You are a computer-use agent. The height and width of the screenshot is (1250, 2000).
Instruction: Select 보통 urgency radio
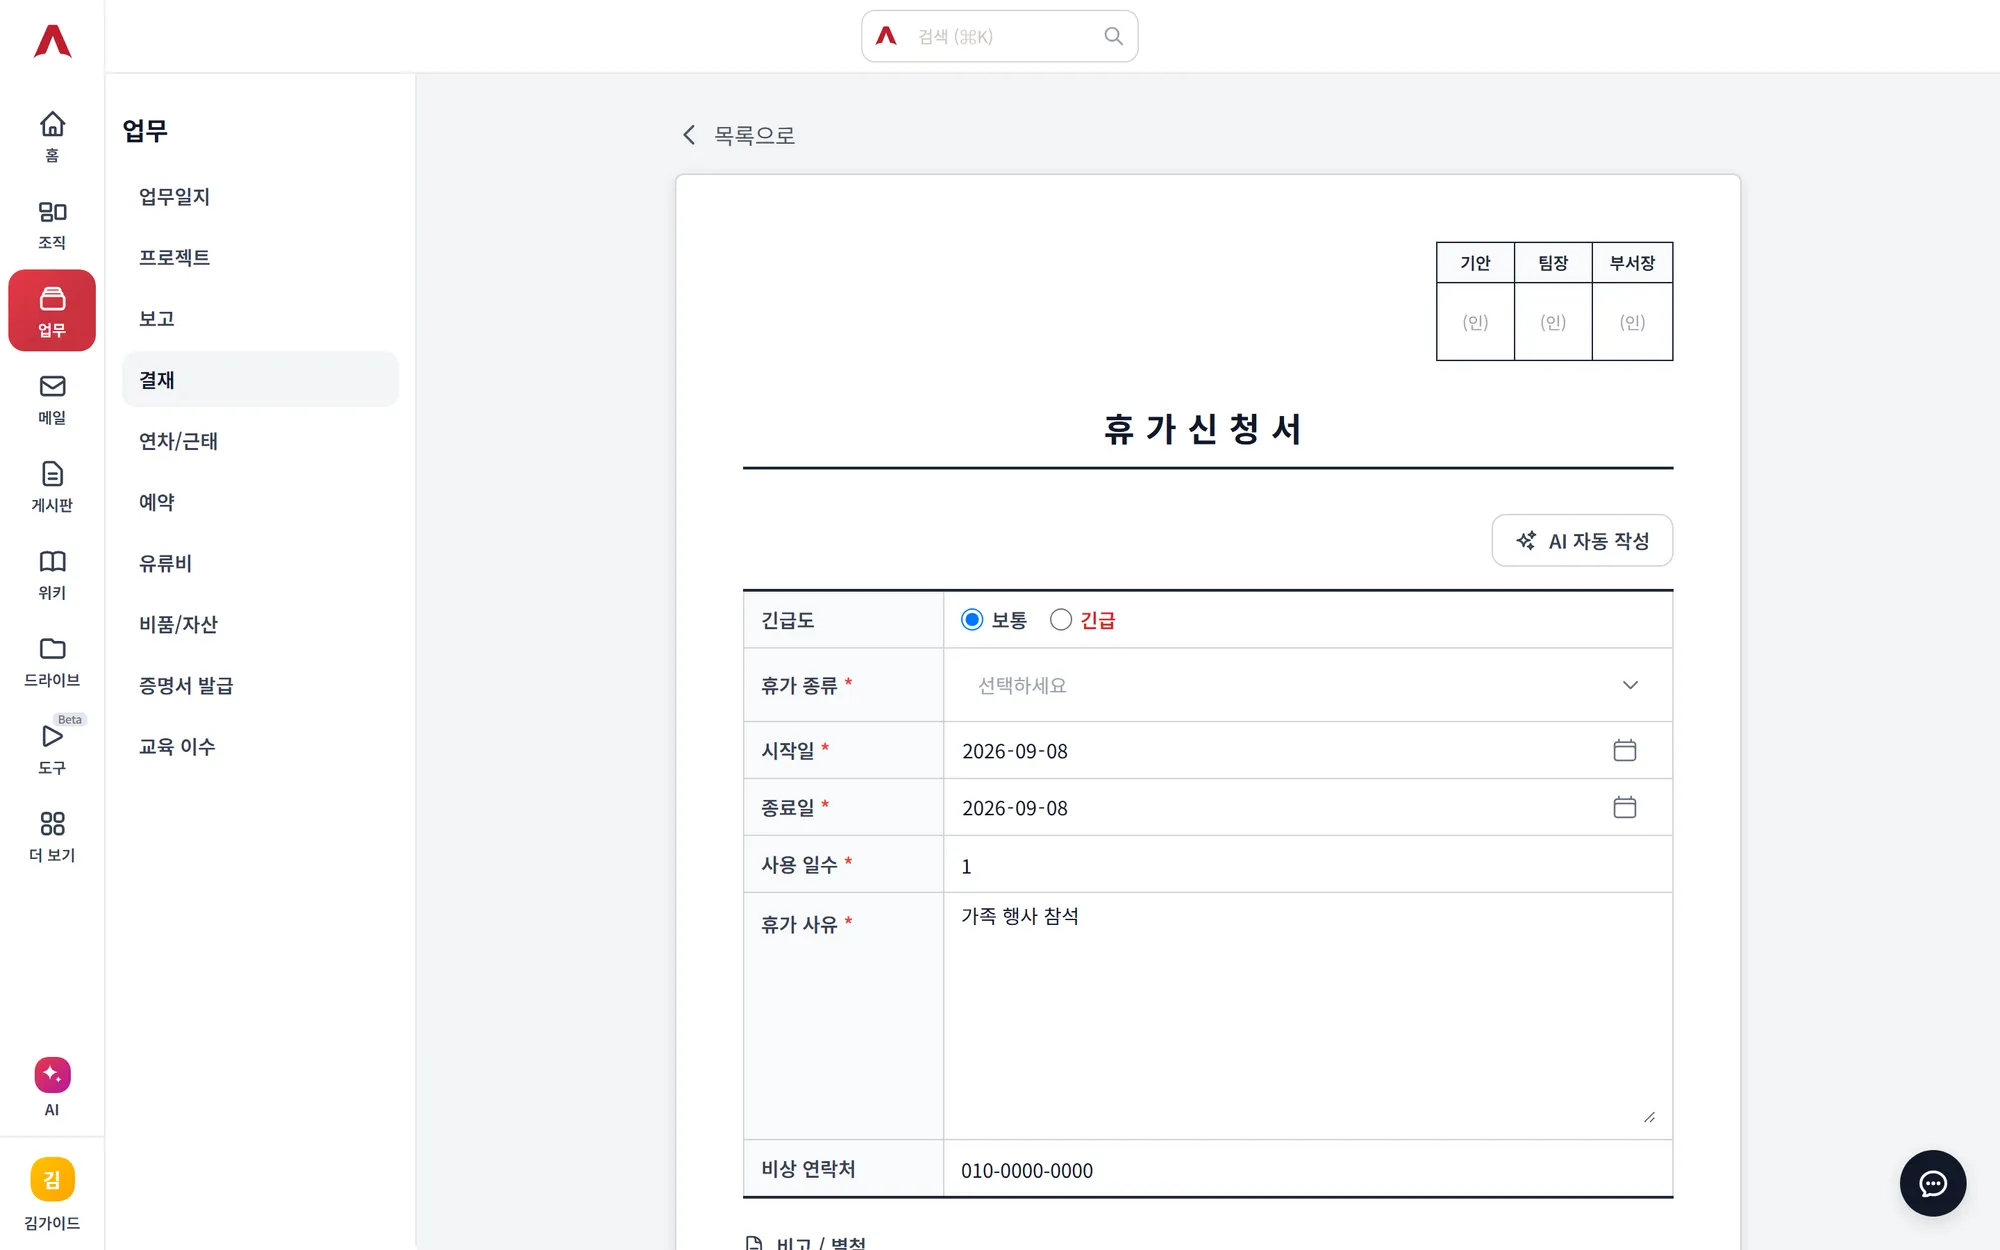[x=972, y=620]
